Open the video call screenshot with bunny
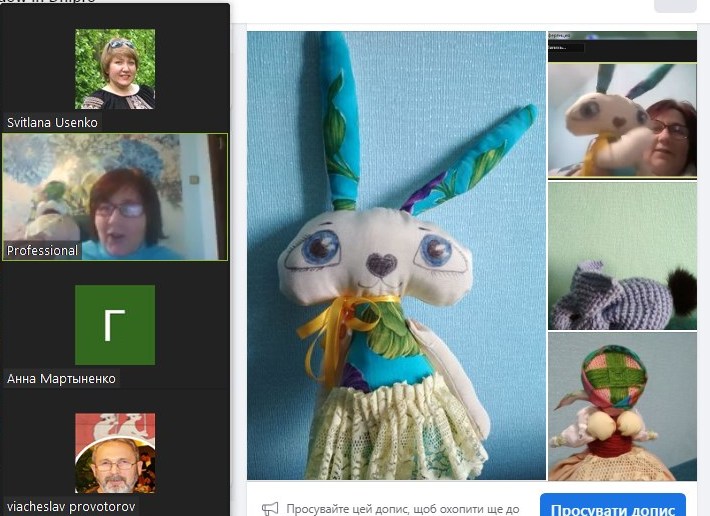Image resolution: width=710 pixels, height=516 pixels. tap(622, 105)
